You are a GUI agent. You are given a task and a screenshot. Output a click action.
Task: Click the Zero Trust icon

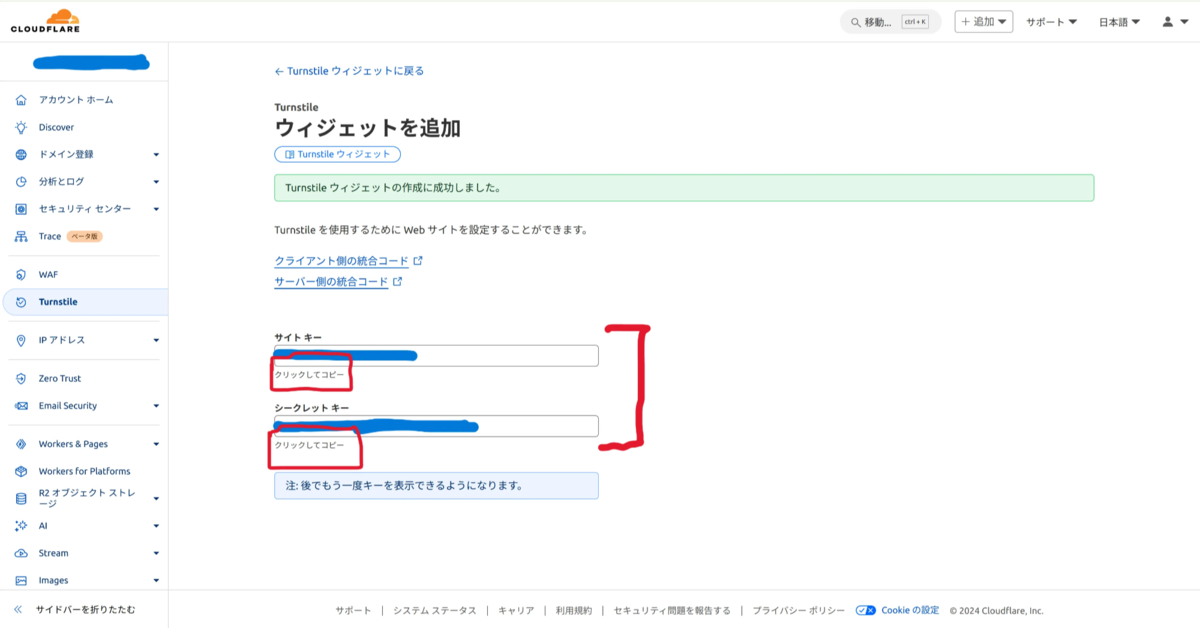[x=21, y=378]
